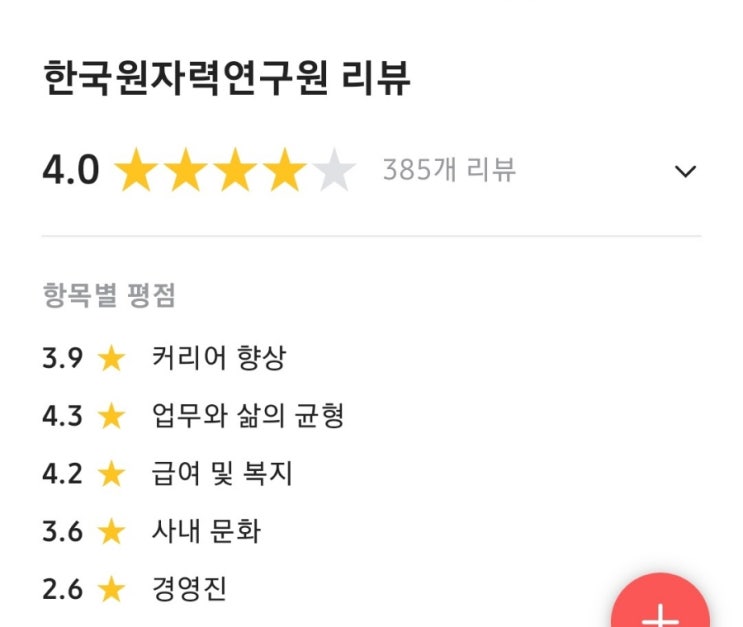Click the star next to 경영진
The image size is (743, 627).
pos(111,589)
